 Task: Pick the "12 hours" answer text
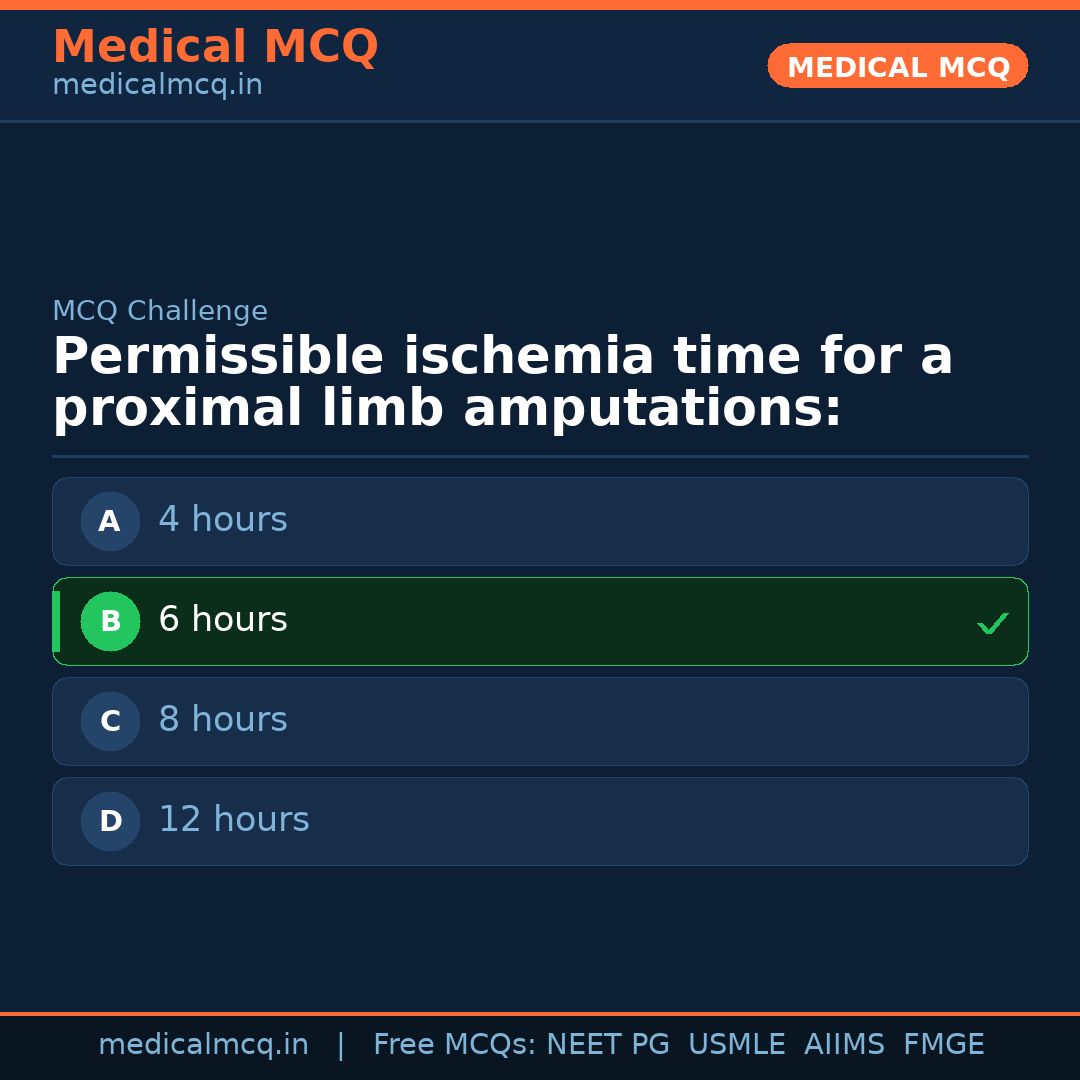[234, 820]
